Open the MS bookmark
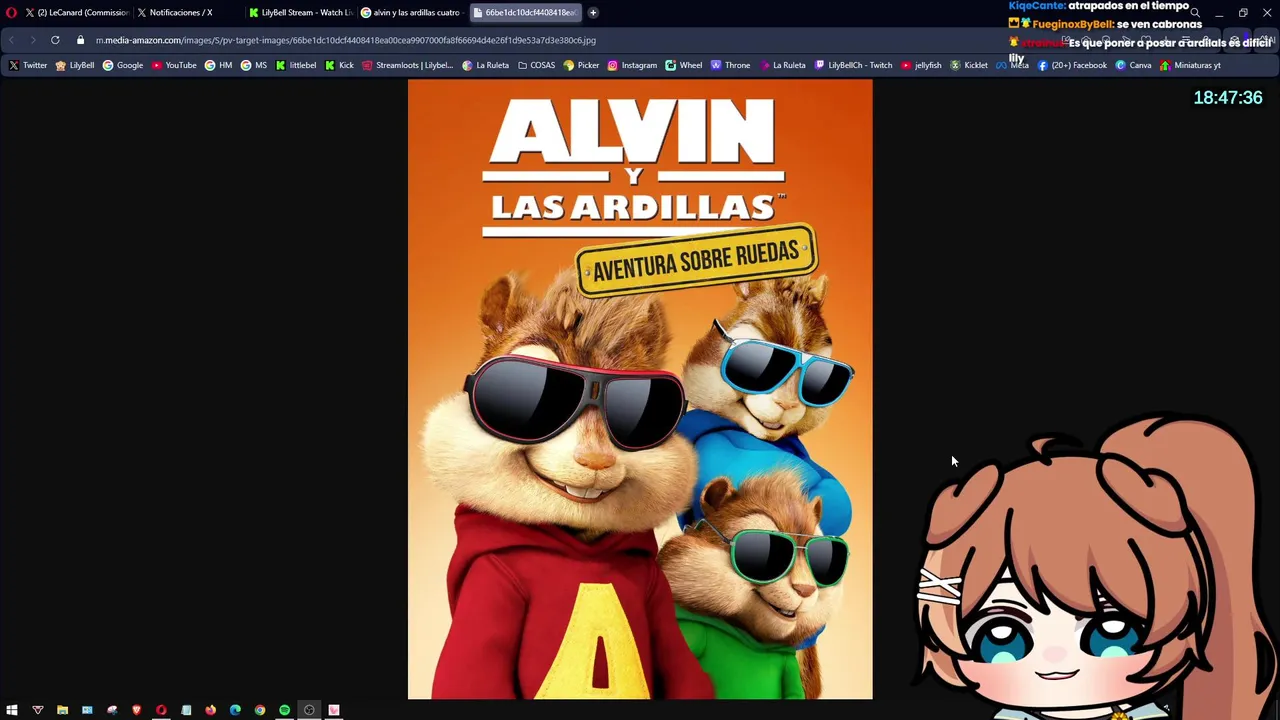1280x720 pixels. (254, 65)
